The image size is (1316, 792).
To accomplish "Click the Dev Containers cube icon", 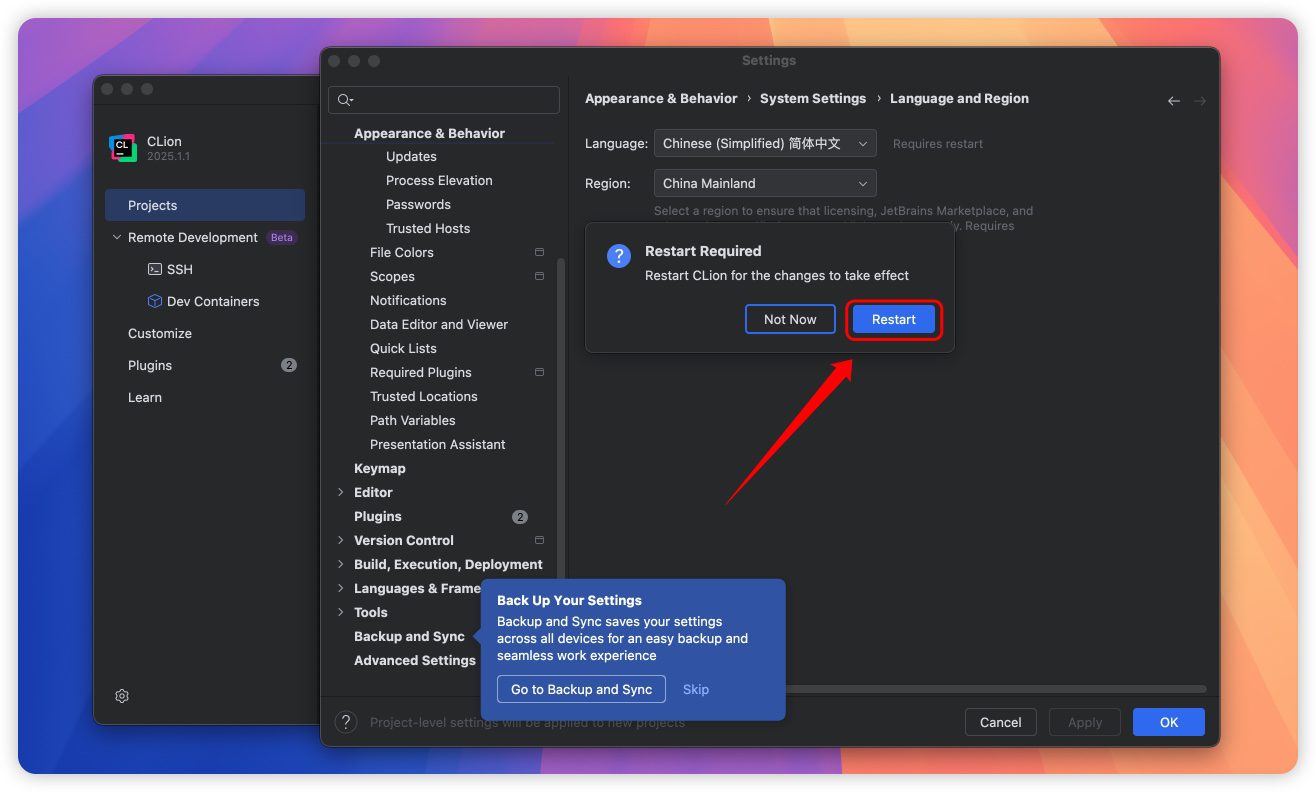I will click(x=155, y=301).
